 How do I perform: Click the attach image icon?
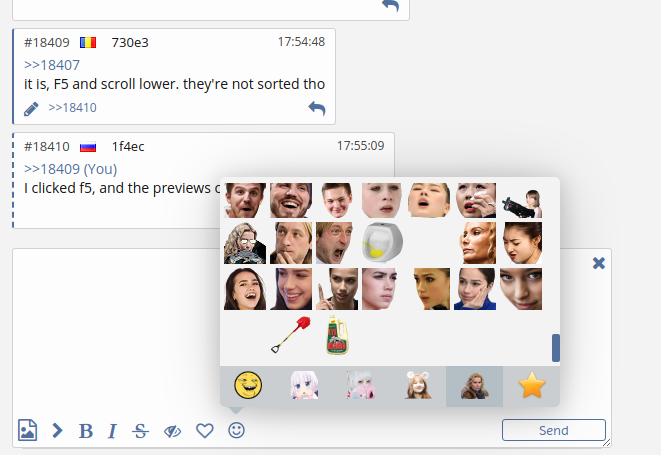click(x=28, y=430)
